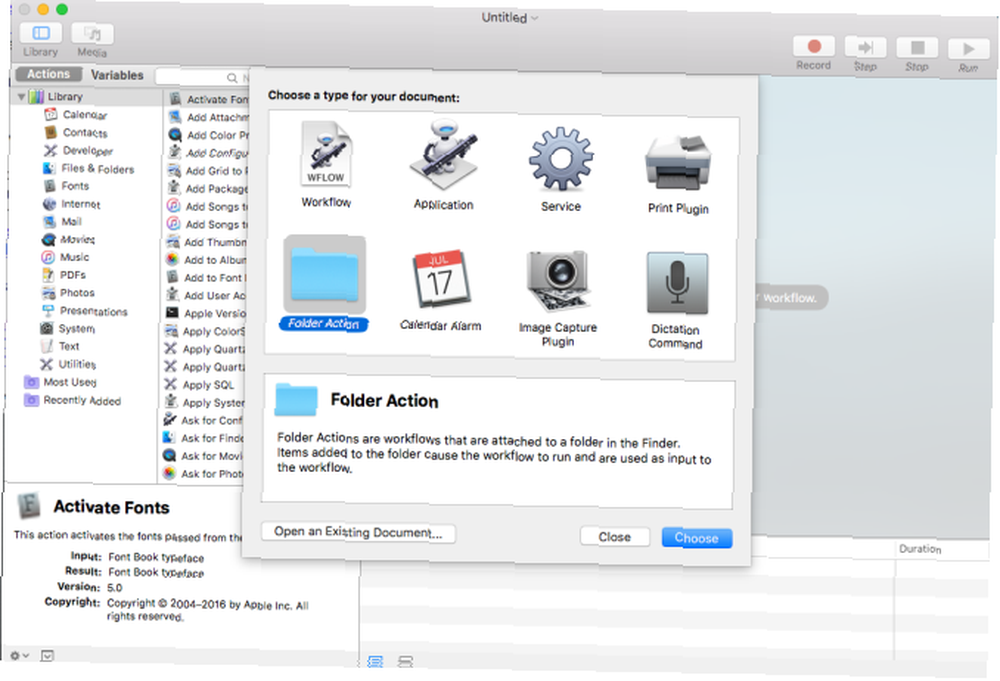Open the Recently Added smart folder

pos(82,400)
